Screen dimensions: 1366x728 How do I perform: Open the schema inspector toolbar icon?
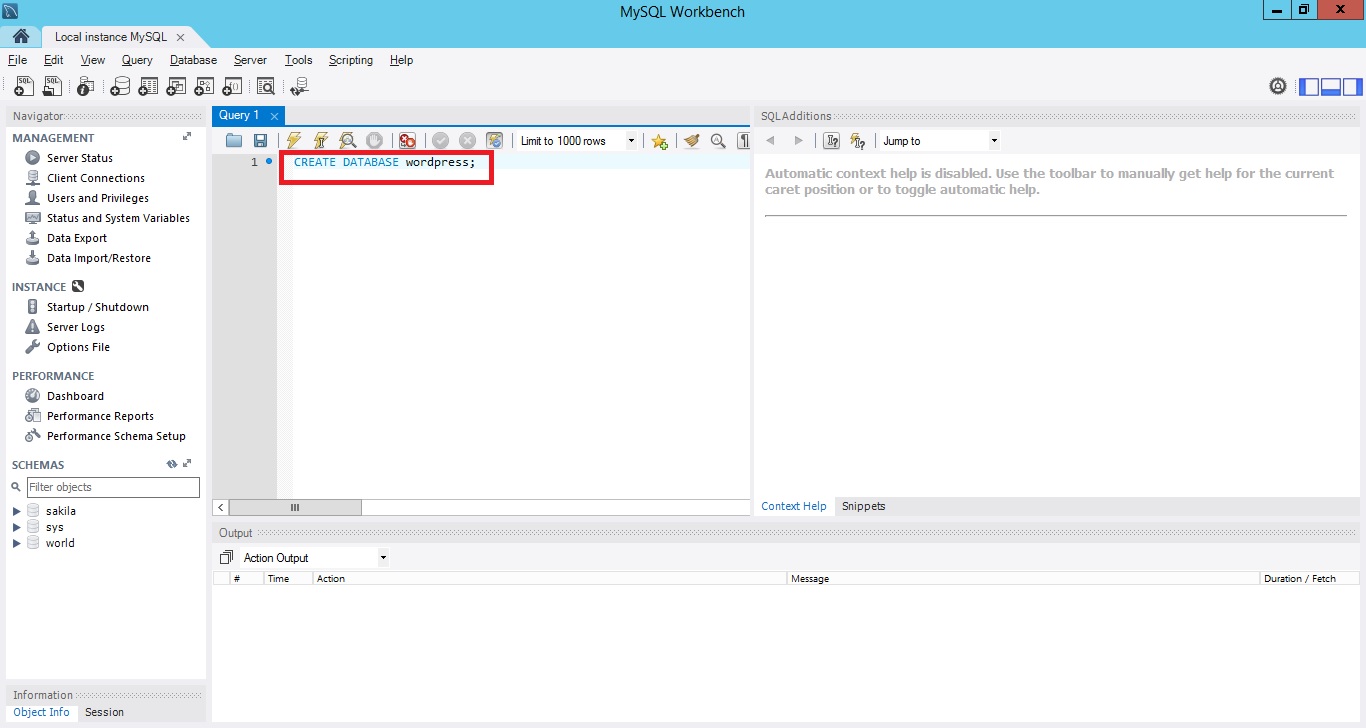pyautogui.click(x=86, y=87)
